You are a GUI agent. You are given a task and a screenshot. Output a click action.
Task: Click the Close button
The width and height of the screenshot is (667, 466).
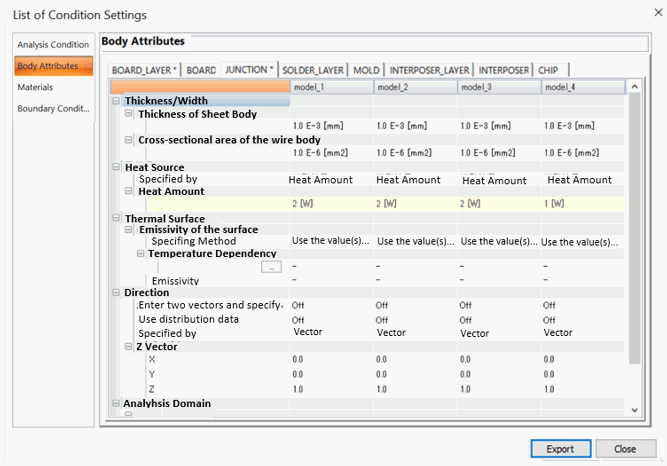click(x=625, y=449)
